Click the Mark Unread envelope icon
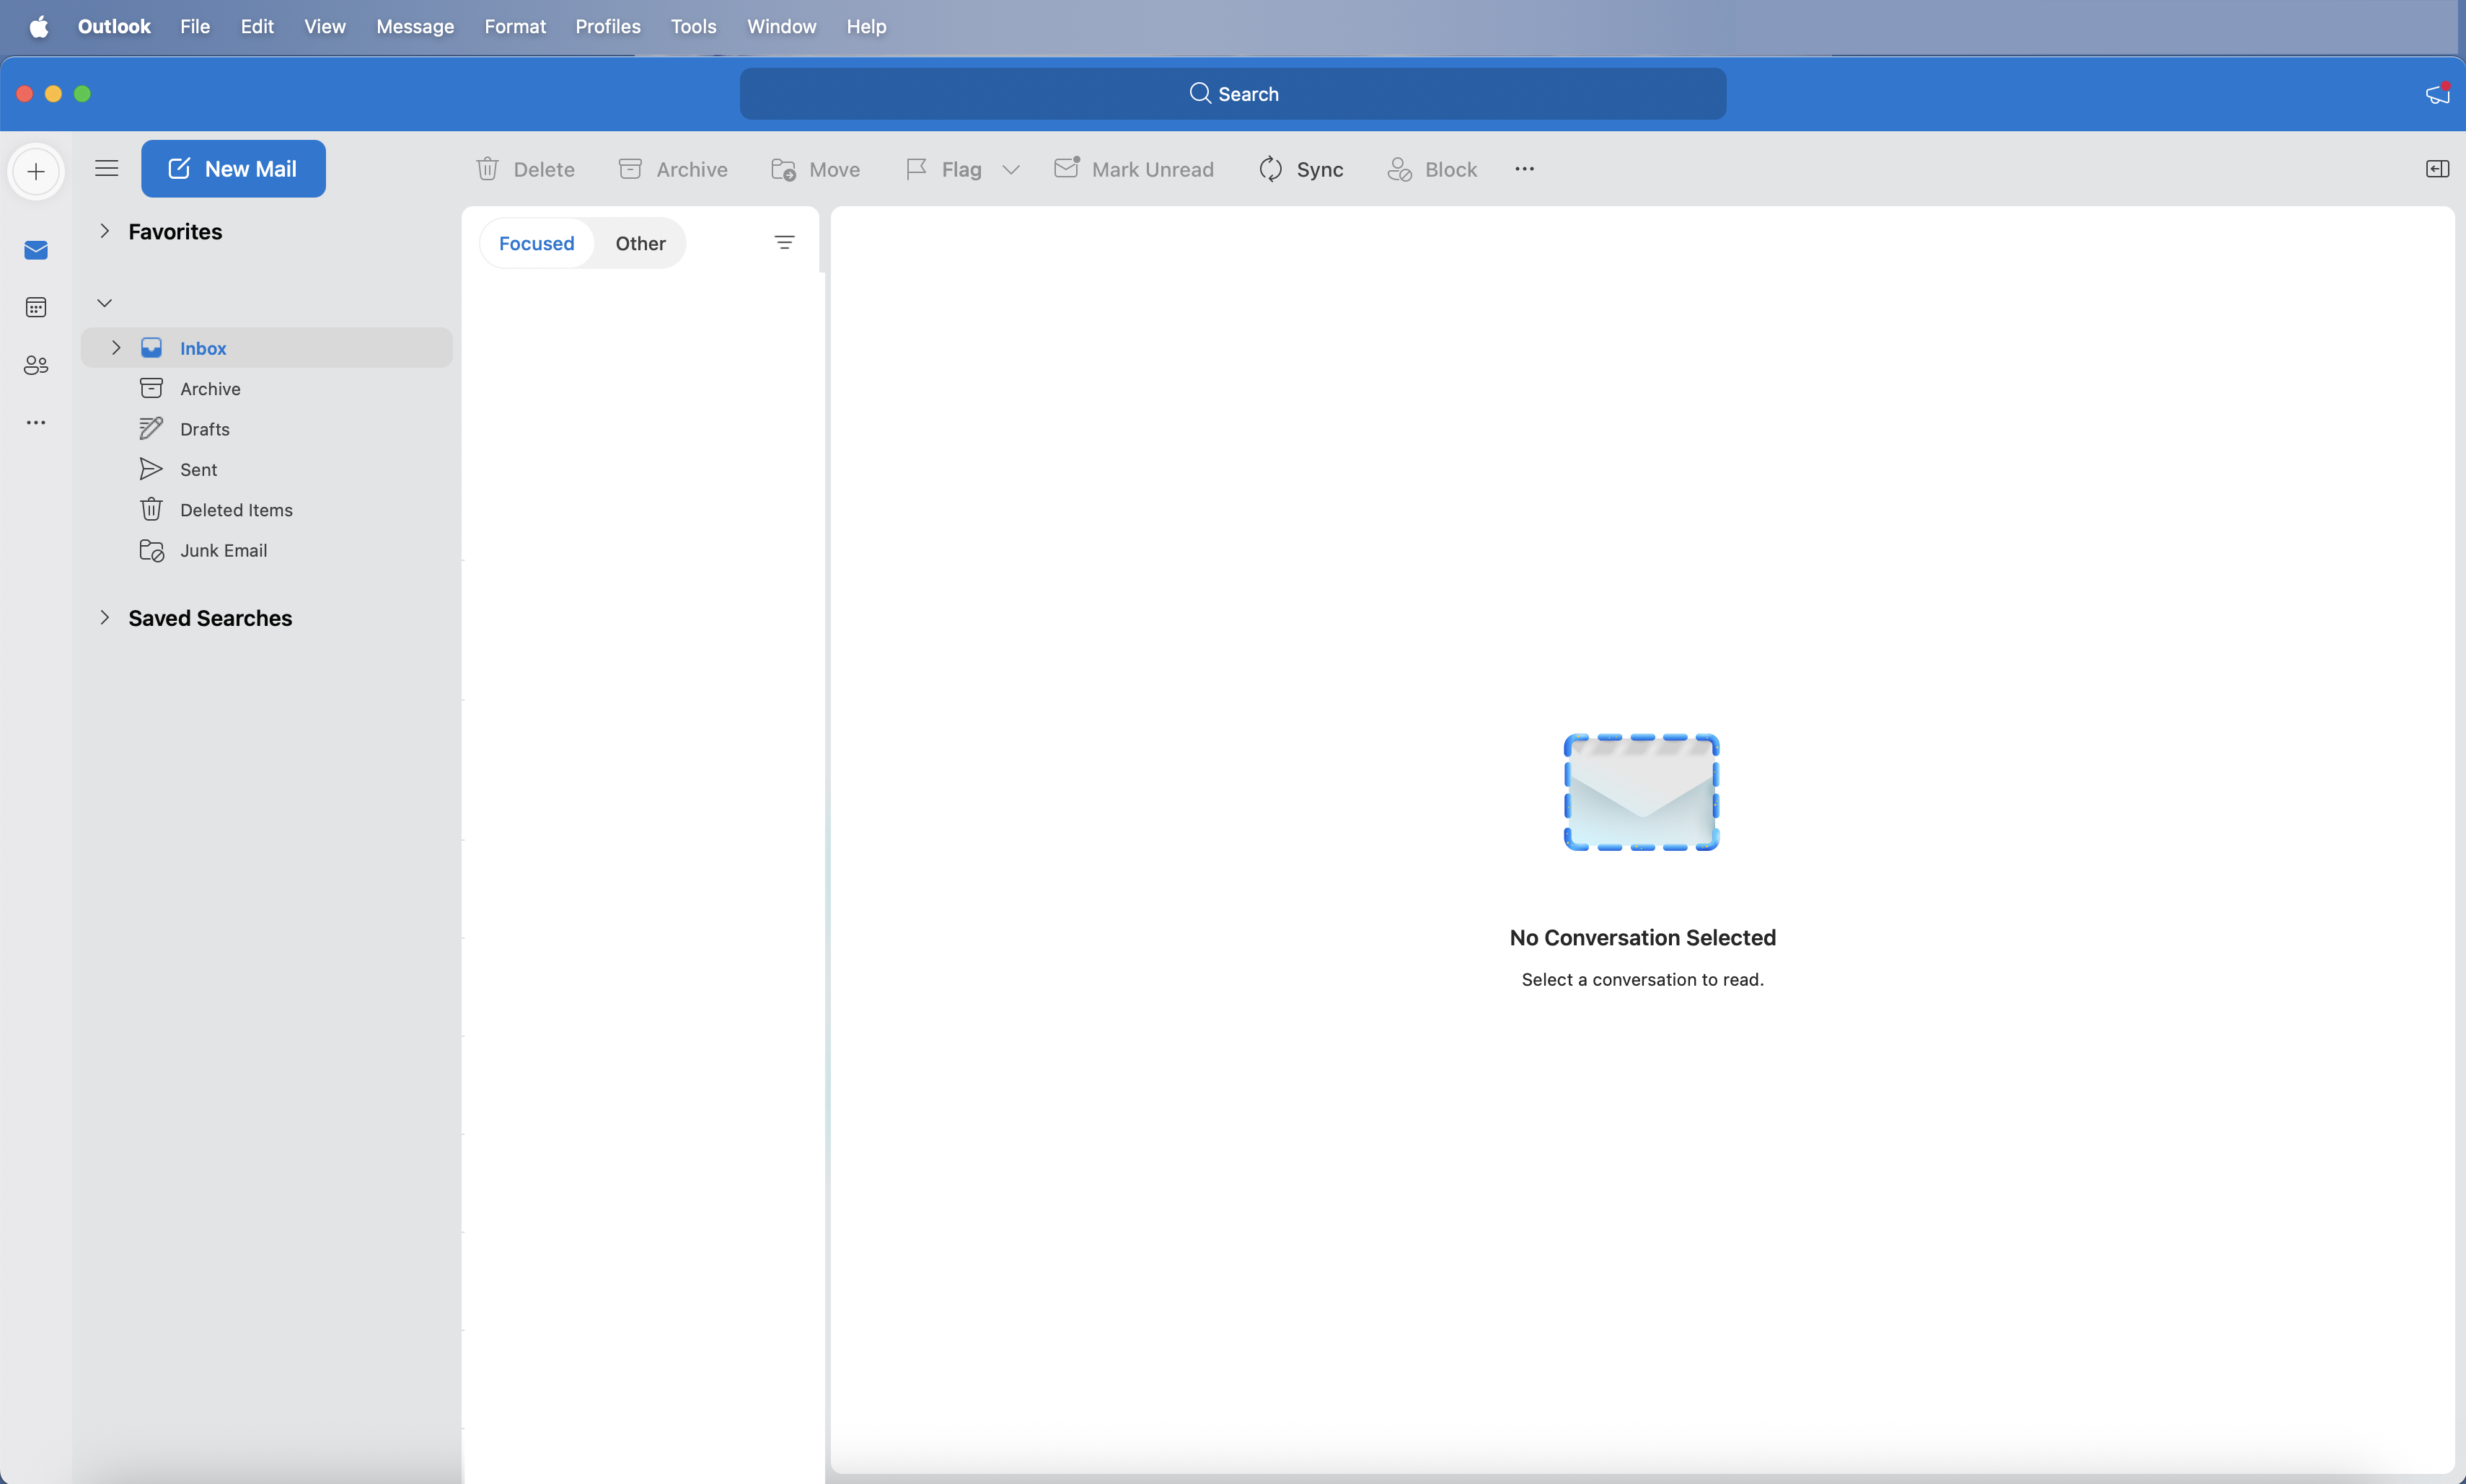This screenshot has width=2466, height=1484. pyautogui.click(x=1067, y=168)
